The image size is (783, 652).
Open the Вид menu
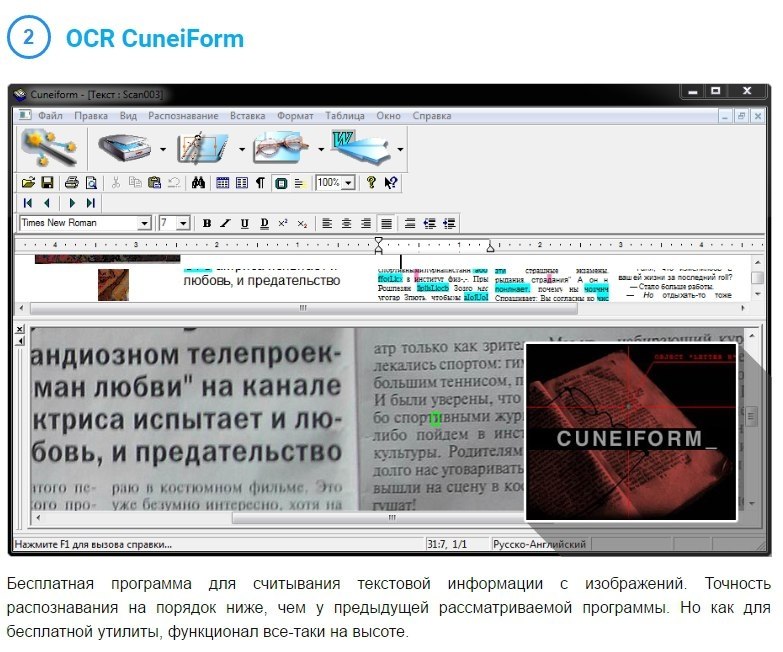128,115
